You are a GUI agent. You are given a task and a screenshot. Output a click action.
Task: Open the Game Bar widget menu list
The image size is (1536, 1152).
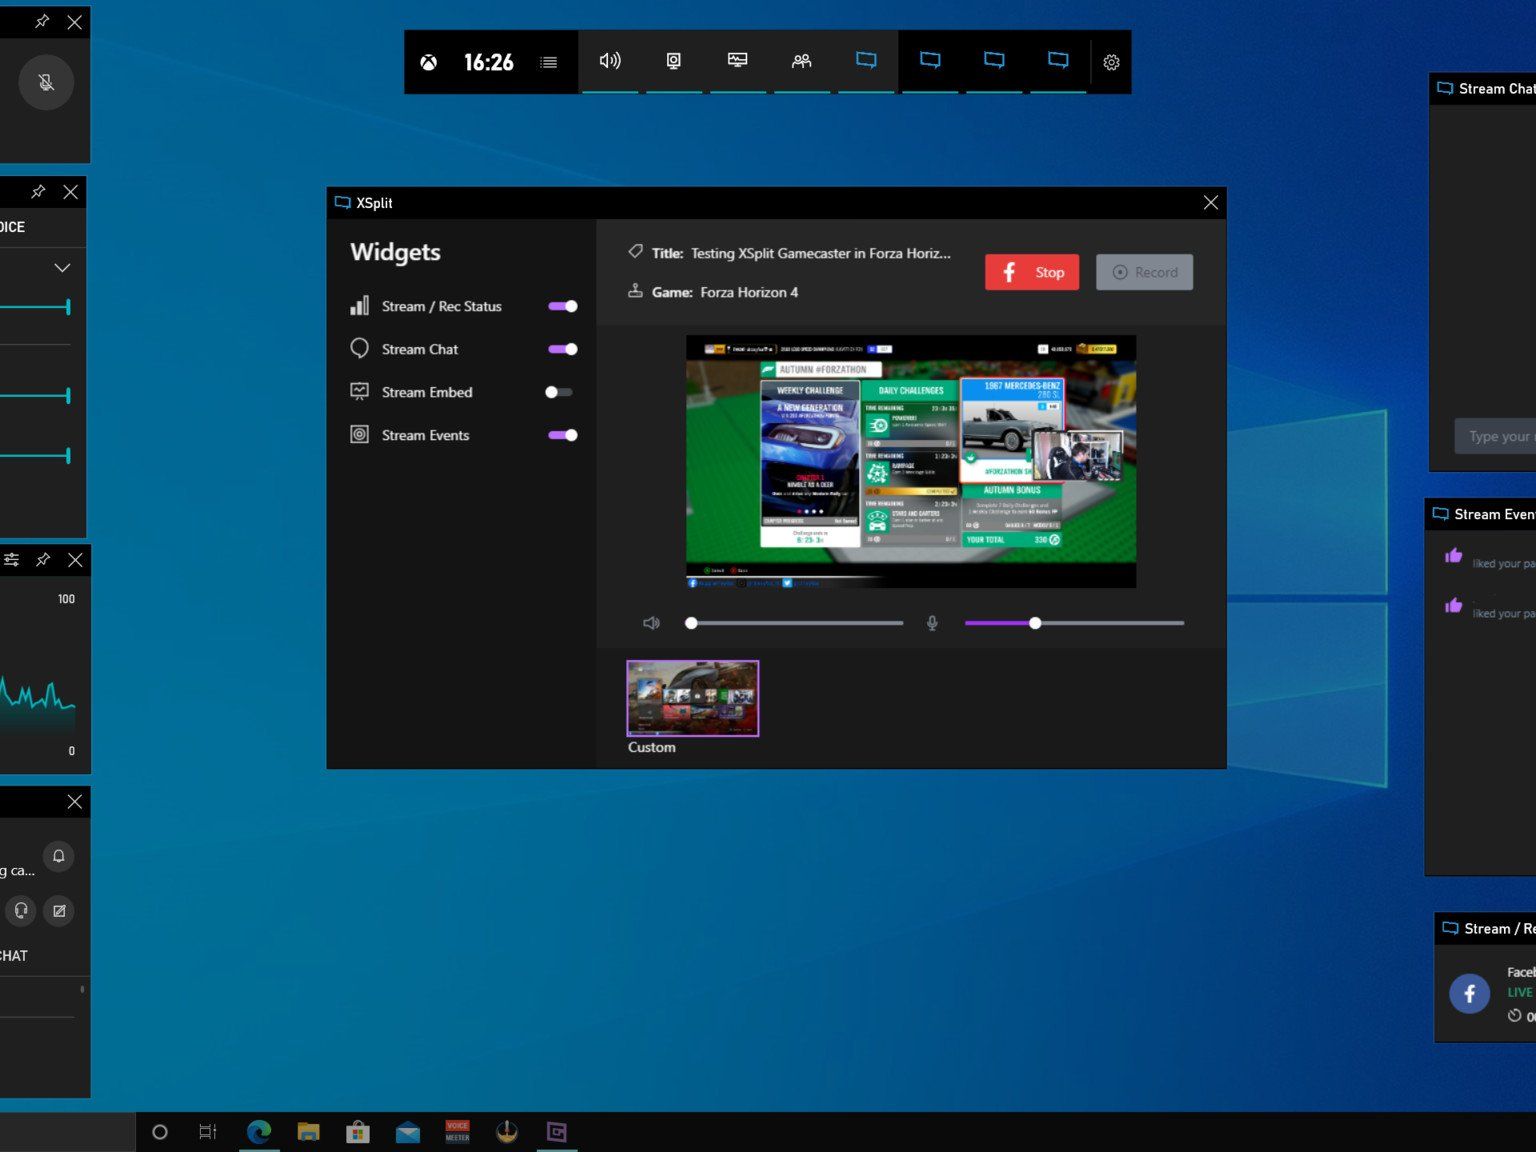[548, 62]
